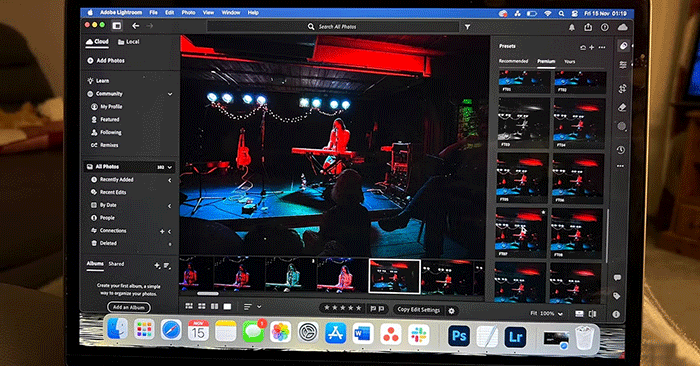
Task: Open the Versions history icon
Action: [621, 150]
